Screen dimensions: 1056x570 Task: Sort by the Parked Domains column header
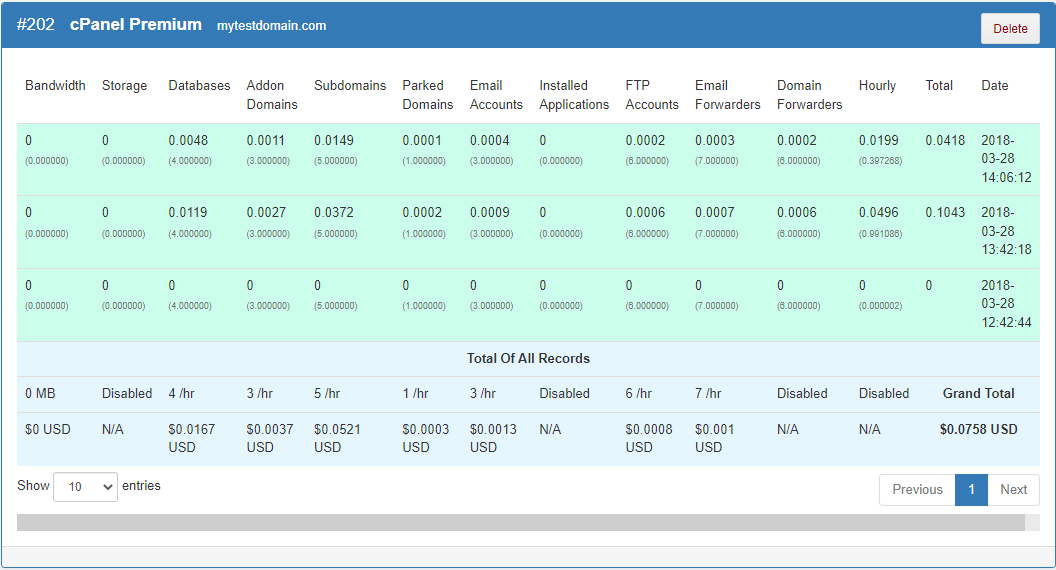[x=428, y=95]
